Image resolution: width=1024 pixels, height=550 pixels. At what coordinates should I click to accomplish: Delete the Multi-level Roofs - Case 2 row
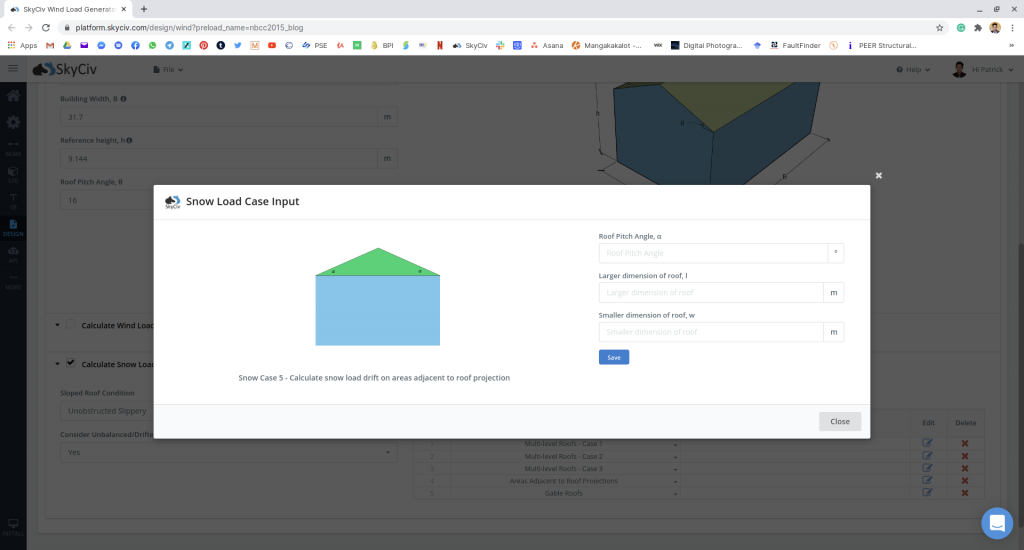[965, 455]
